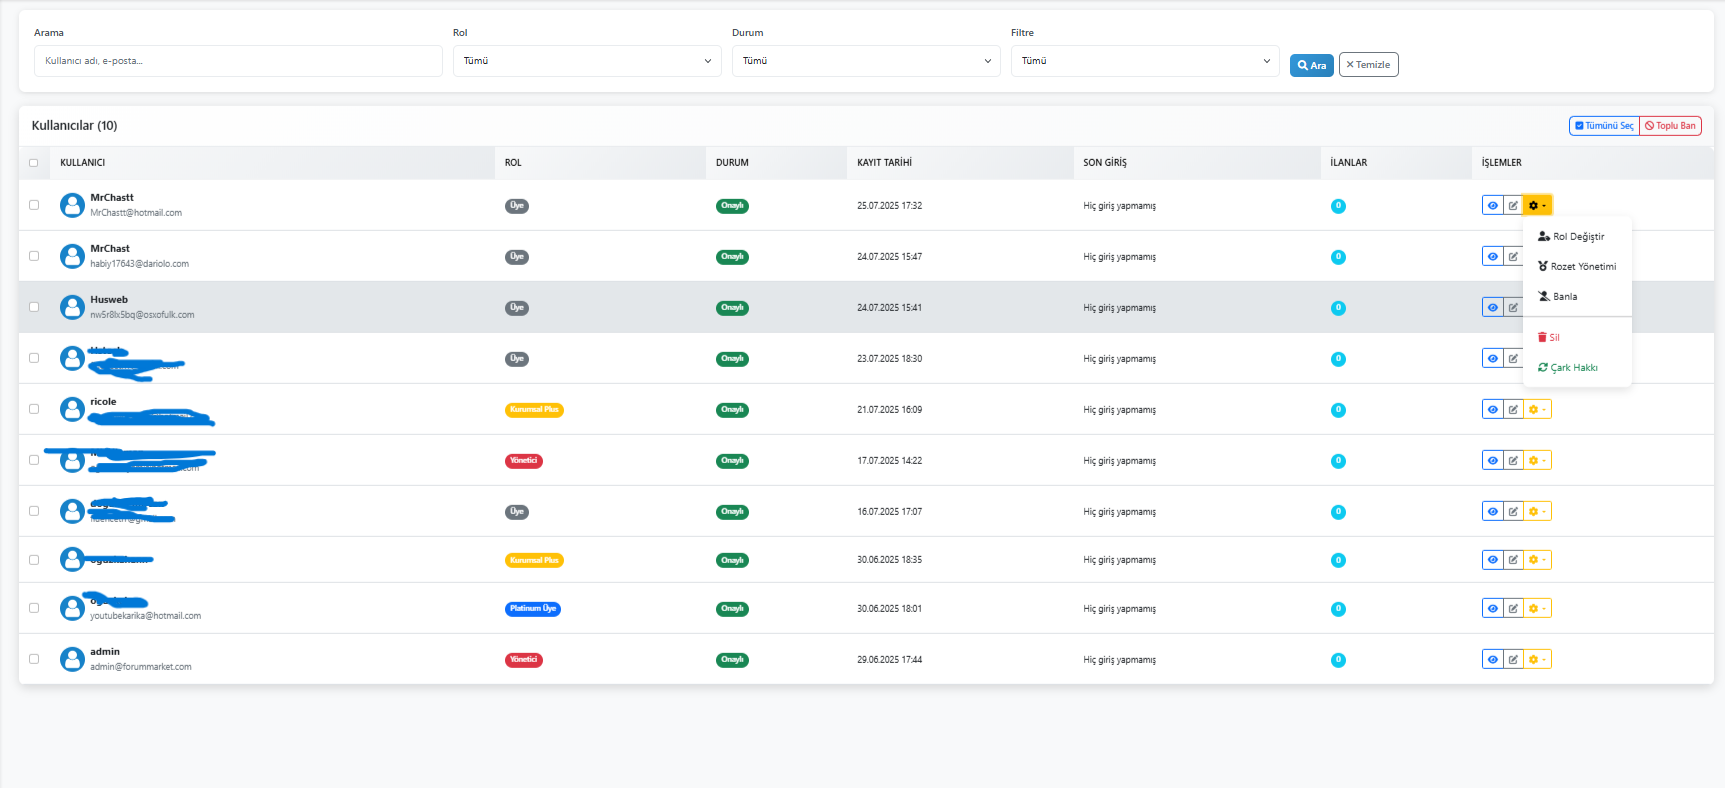Open gear dropdown for 17.07.2025 14:22 row

[1537, 461]
